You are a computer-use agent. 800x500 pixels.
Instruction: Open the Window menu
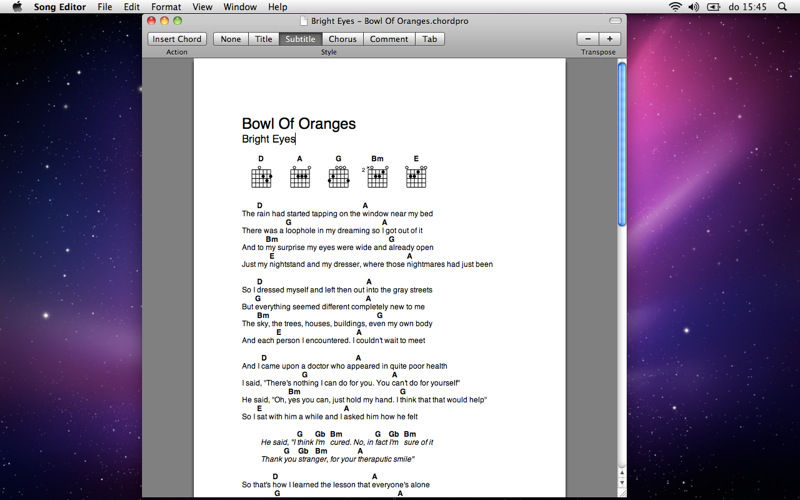[x=240, y=7]
